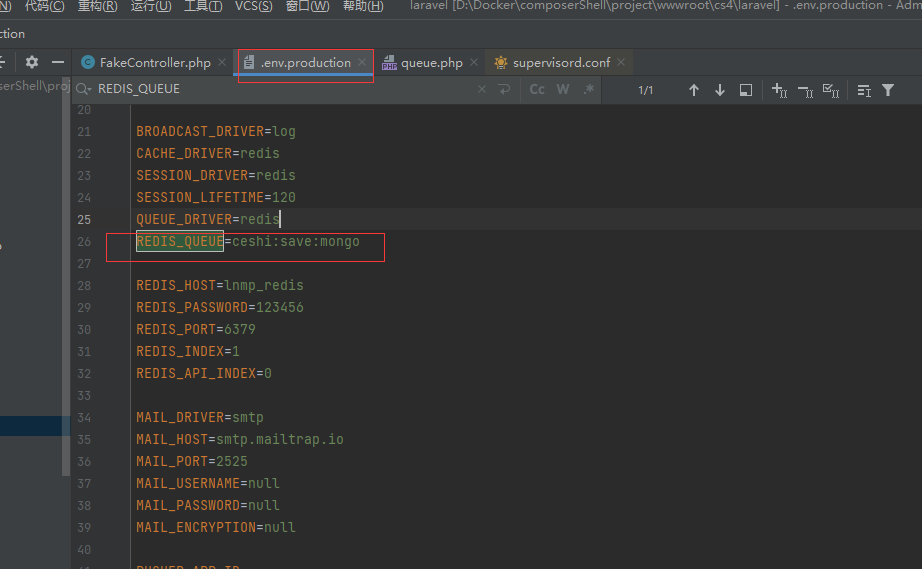Toggle Regex search option
This screenshot has width=922, height=569.
(589, 89)
